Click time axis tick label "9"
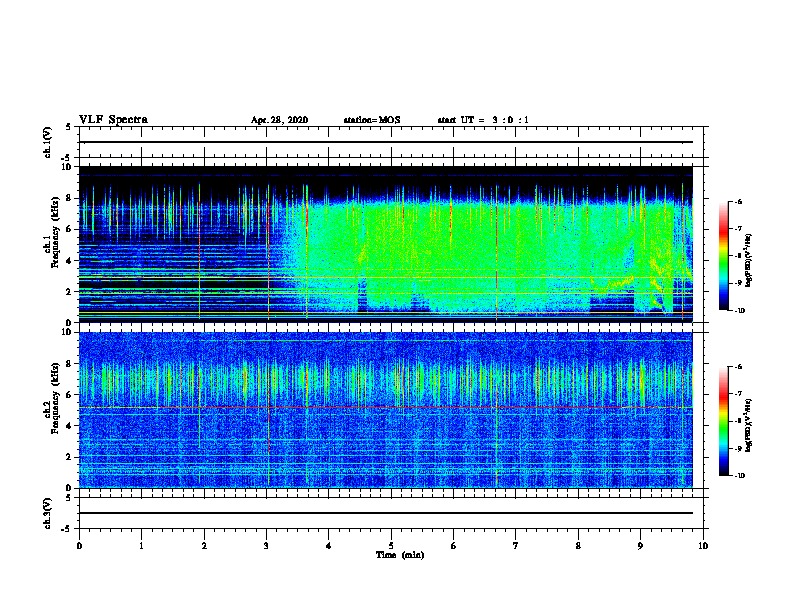Viewport: 792px width, 612px height. coord(640,546)
